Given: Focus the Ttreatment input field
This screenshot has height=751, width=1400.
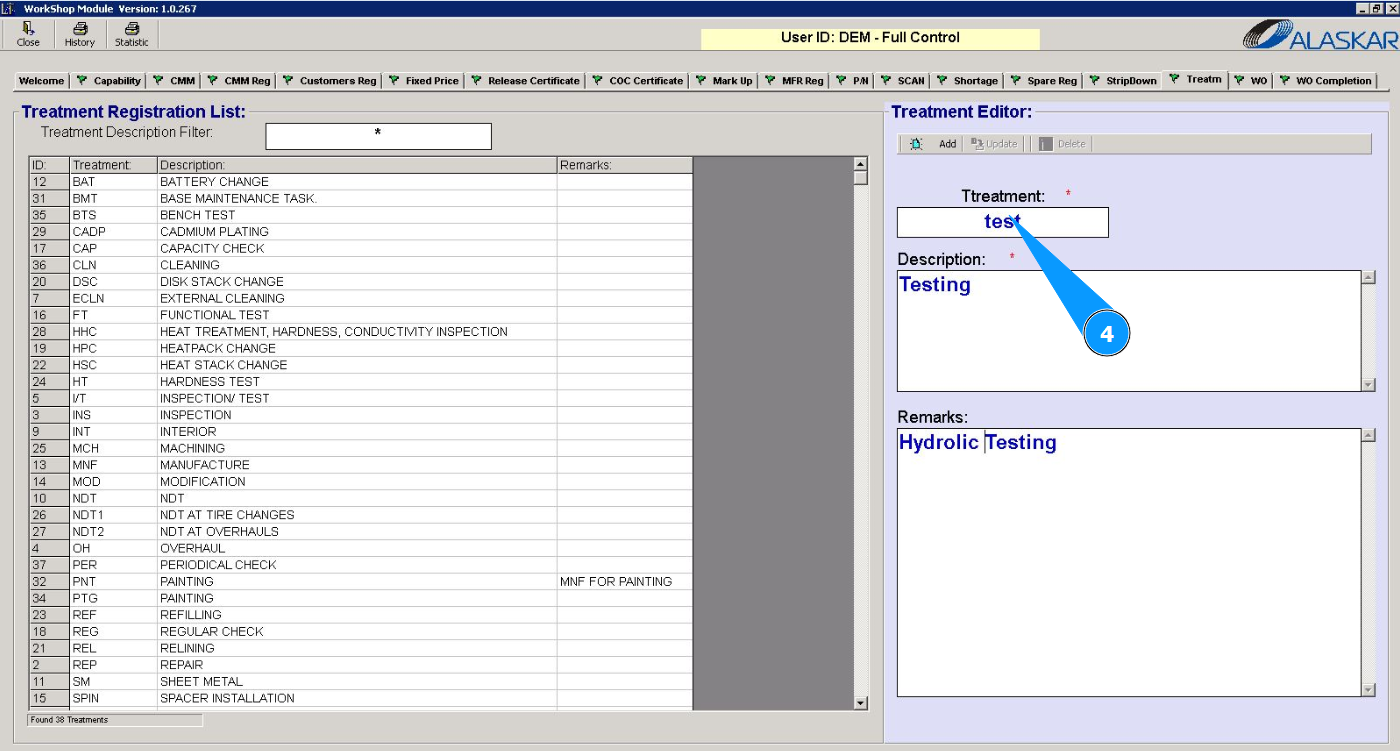Looking at the screenshot, I should tap(1002, 222).
